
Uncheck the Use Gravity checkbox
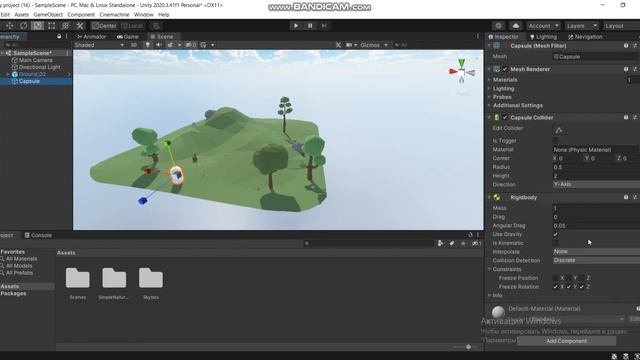556,234
